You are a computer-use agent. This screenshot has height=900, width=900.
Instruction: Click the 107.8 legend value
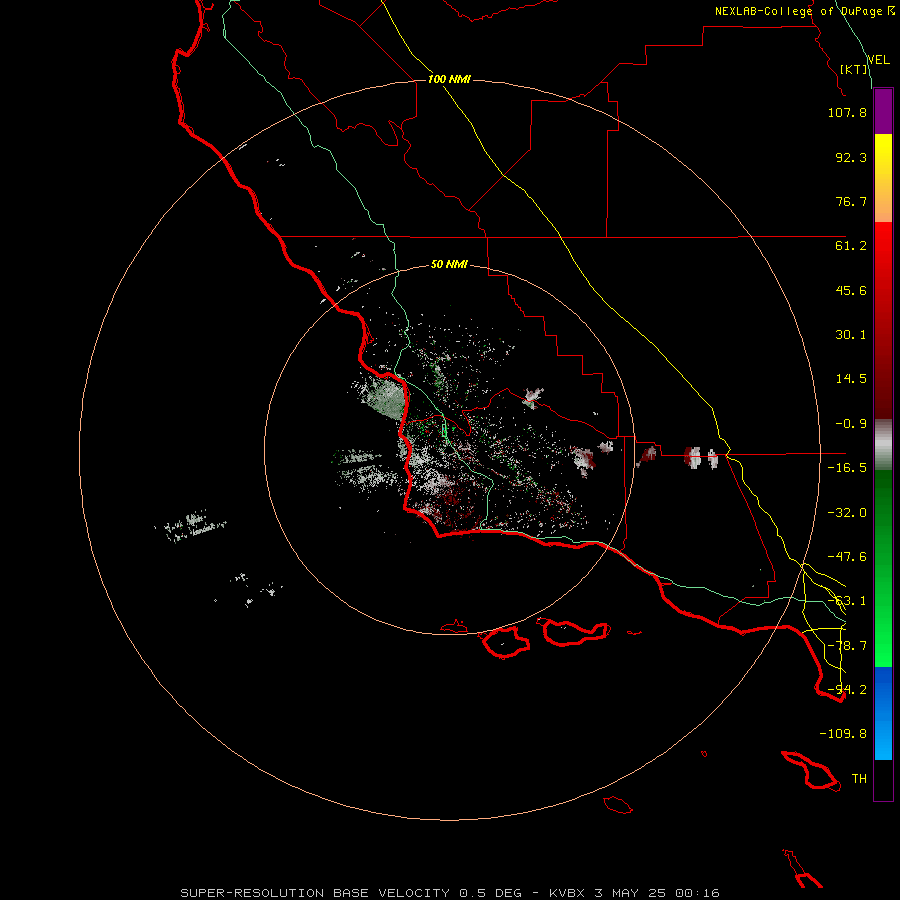point(847,112)
